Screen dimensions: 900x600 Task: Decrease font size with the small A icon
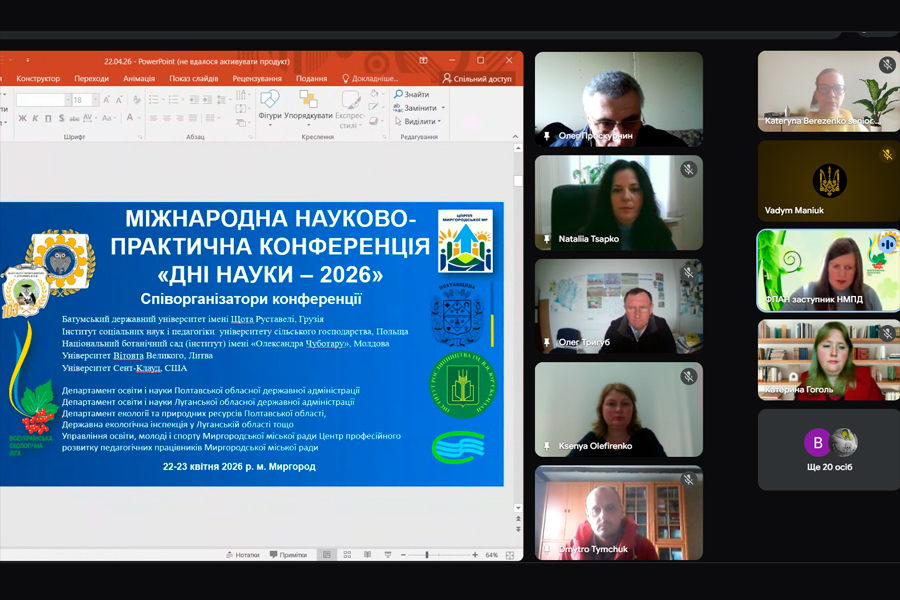pyautogui.click(x=119, y=100)
